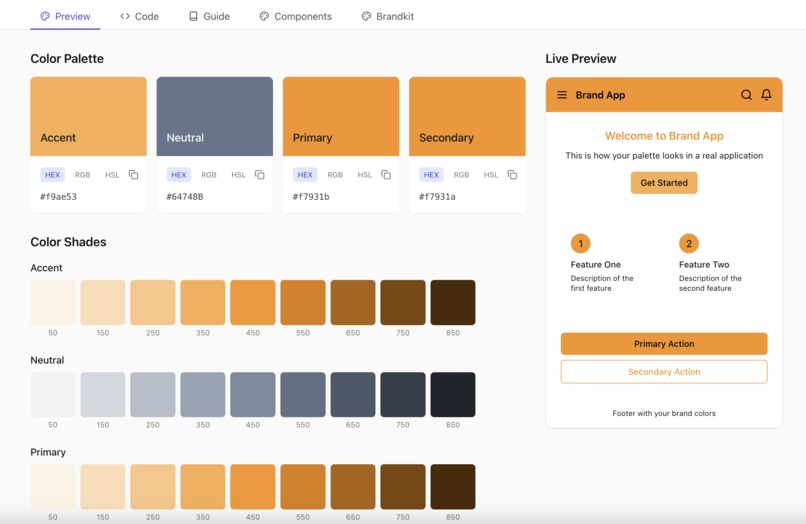Select Accent shade 650 swatch
The width and height of the screenshot is (806, 524).
tap(353, 302)
